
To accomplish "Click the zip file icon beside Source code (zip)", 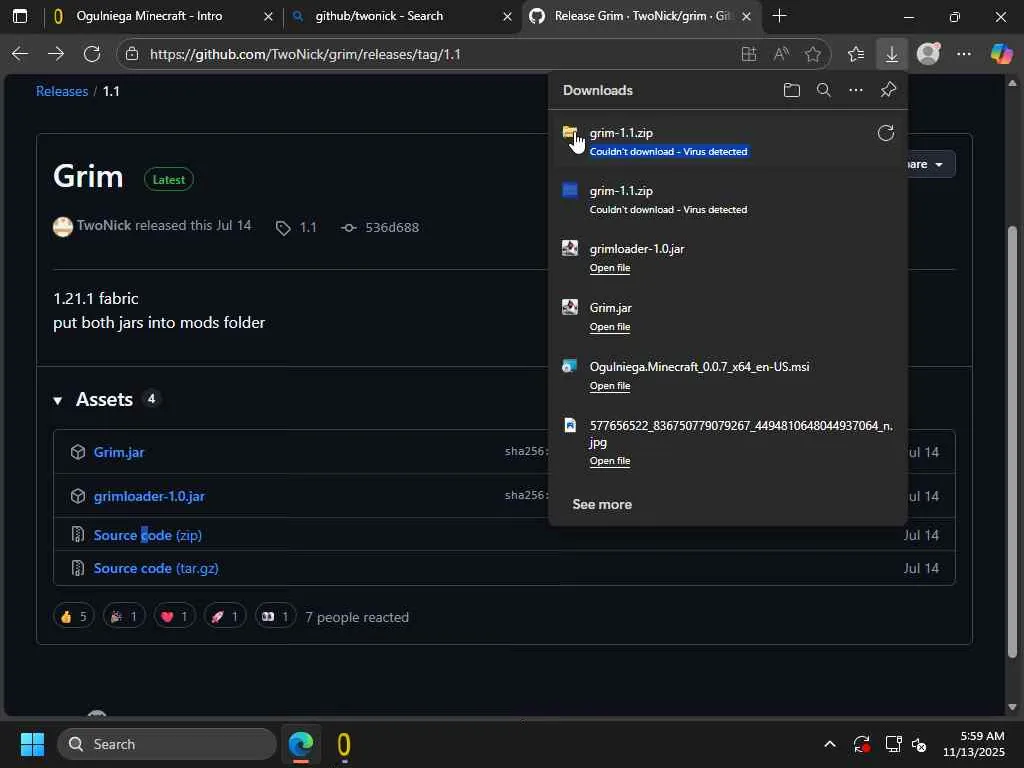I will pyautogui.click(x=78, y=534).
